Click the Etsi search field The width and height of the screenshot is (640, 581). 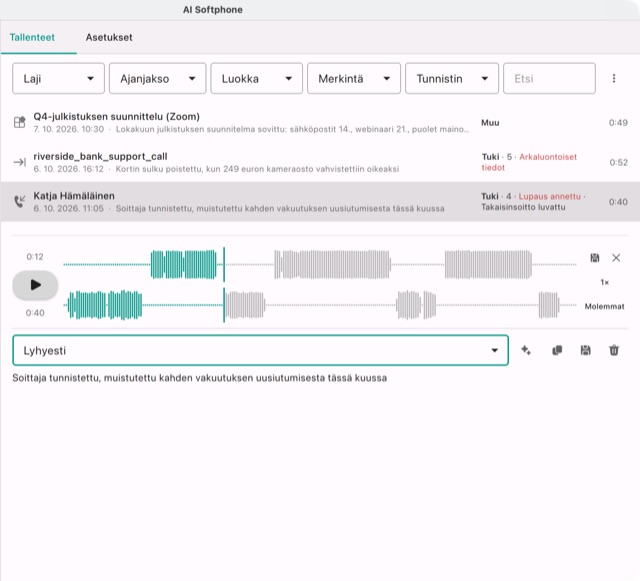[549, 78]
